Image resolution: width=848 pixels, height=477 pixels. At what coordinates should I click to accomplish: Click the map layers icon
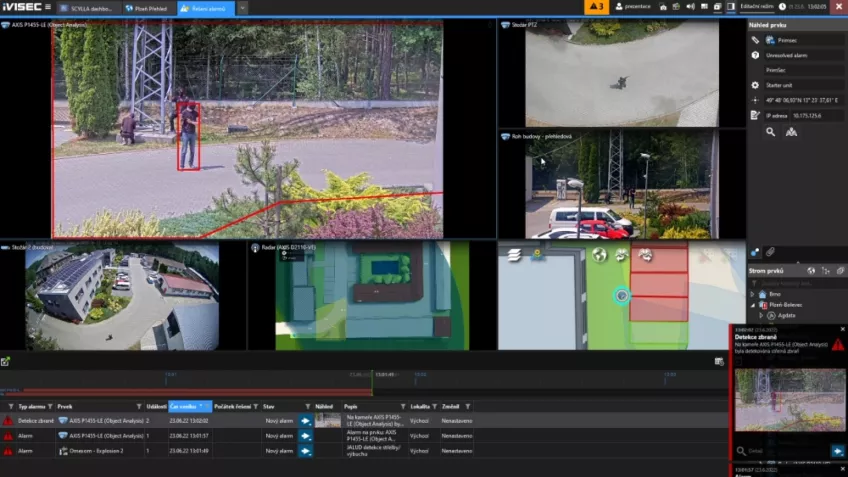(x=513, y=254)
